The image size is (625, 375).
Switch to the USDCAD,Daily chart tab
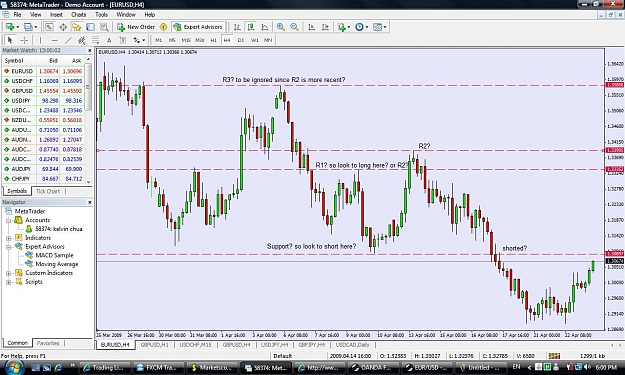point(352,345)
